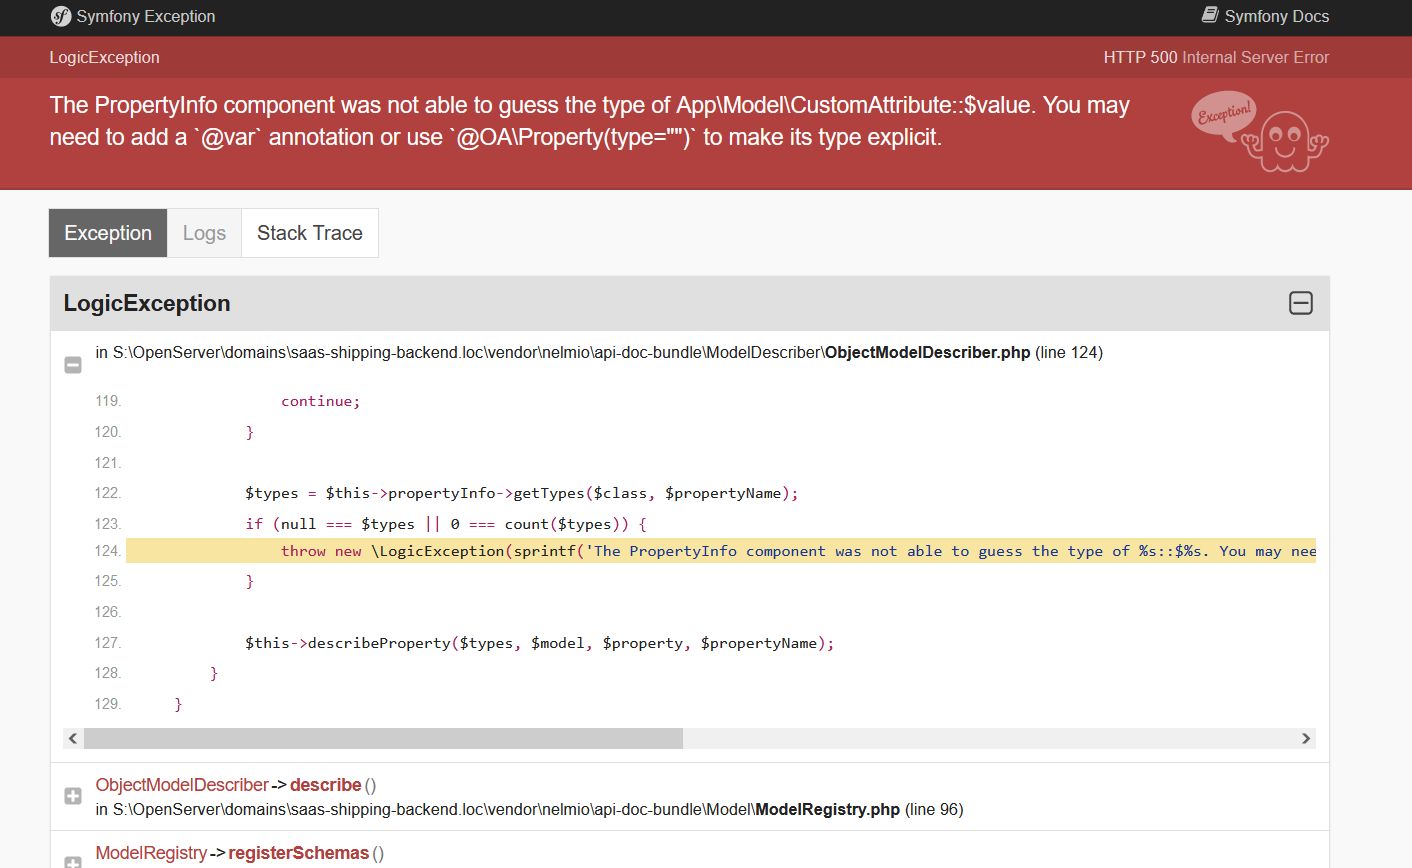1412x868 pixels.
Task: Click line 119 continue statement
Action: pos(320,401)
